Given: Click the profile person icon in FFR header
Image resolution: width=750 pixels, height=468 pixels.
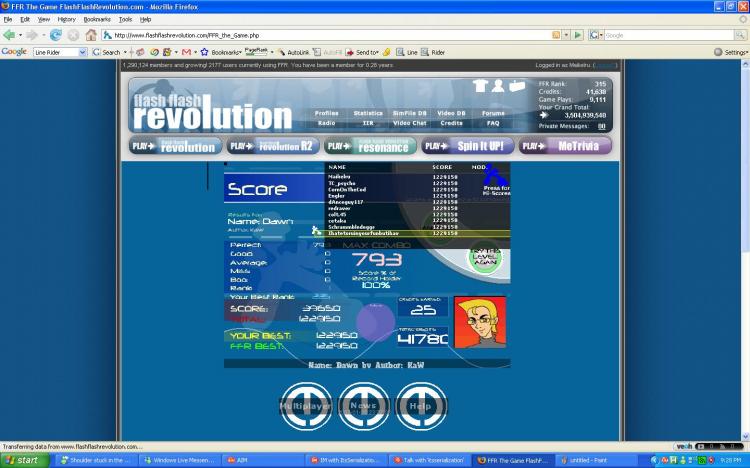Looking at the screenshot, I should click(x=498, y=86).
